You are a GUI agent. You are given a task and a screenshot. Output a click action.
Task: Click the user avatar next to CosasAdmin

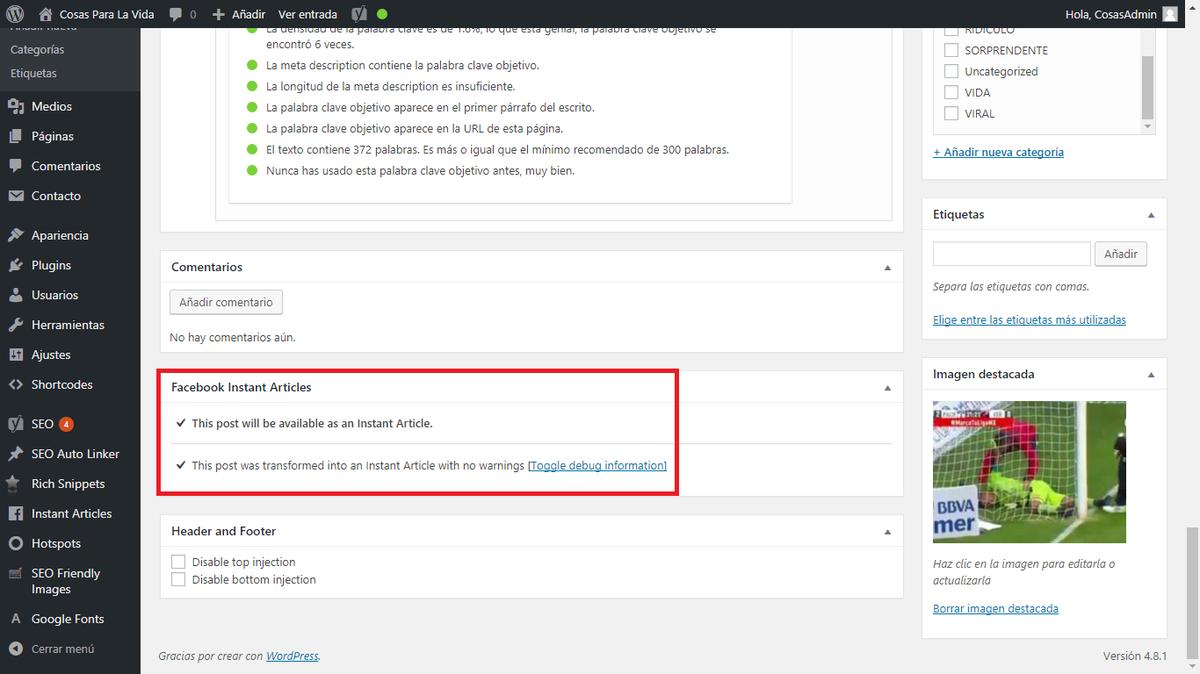coord(1170,14)
